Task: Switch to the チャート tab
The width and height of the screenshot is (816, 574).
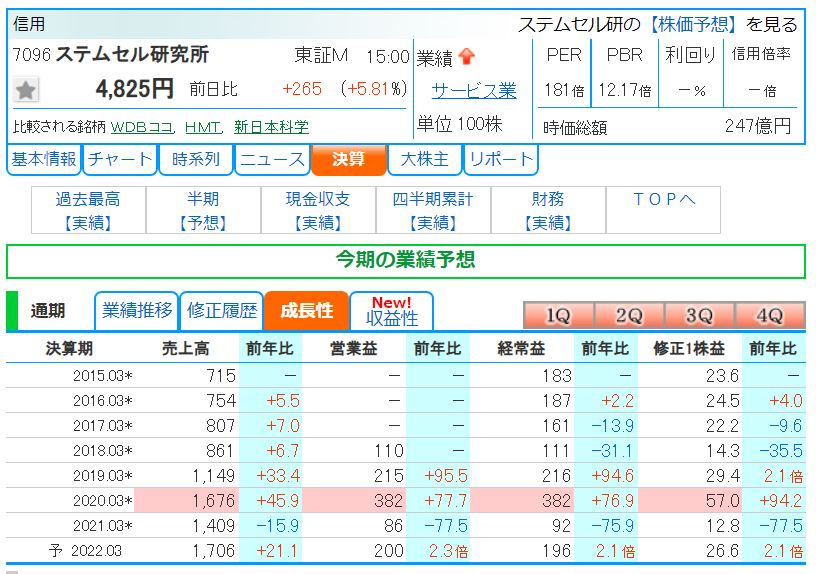Action: [120, 159]
